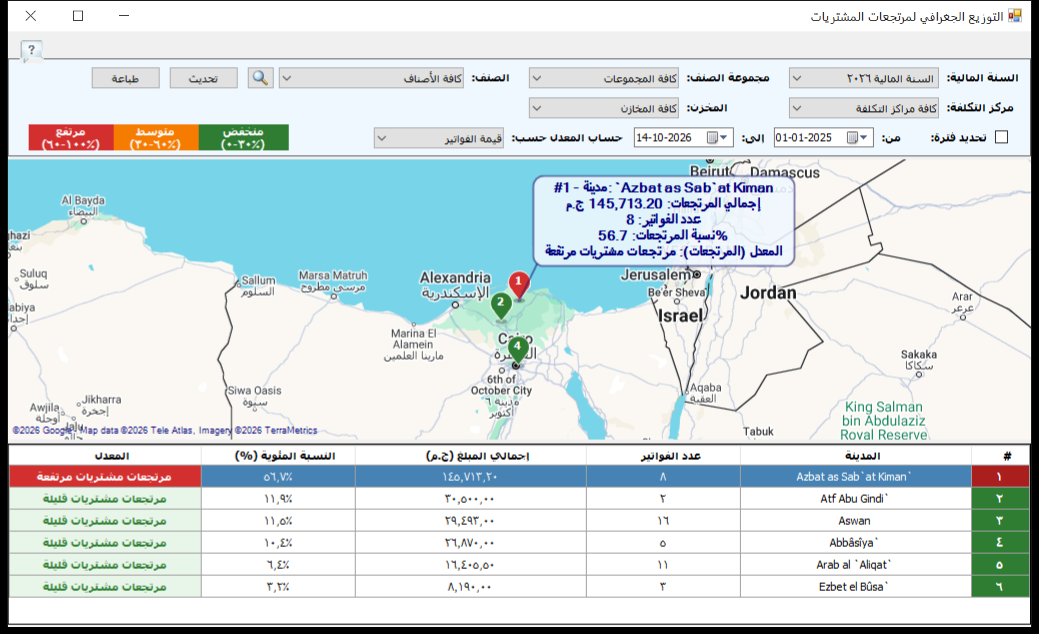
Task: Click row number 3 index cell
Action: (x=1001, y=521)
